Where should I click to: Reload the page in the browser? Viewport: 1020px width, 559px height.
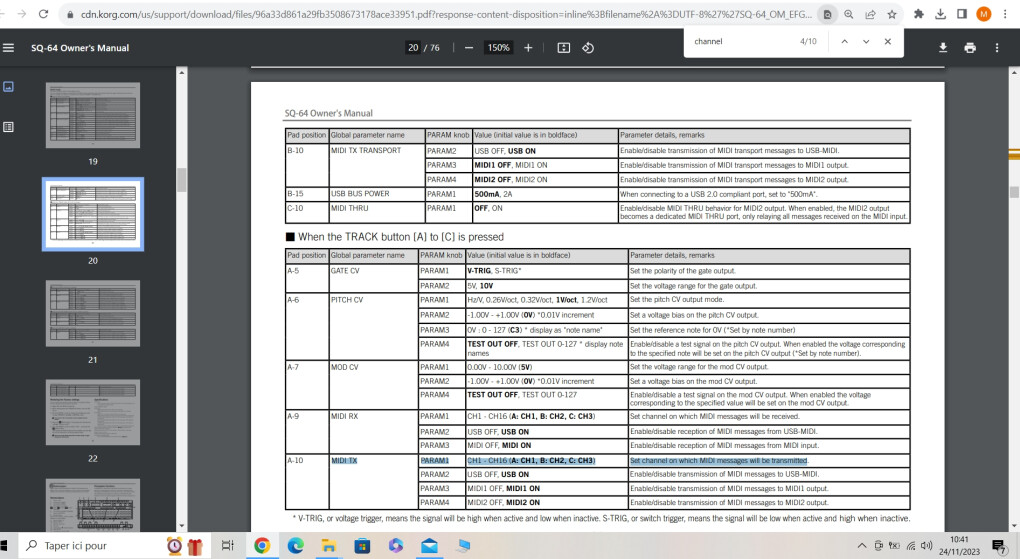click(43, 14)
